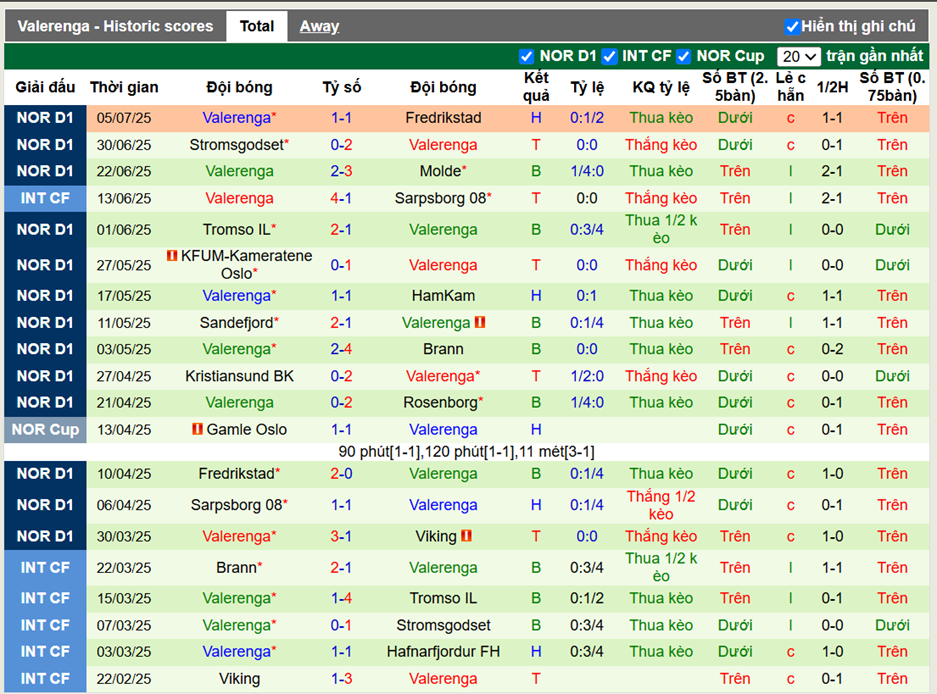
Task: Click the date 27/05/25
Action: (124, 265)
